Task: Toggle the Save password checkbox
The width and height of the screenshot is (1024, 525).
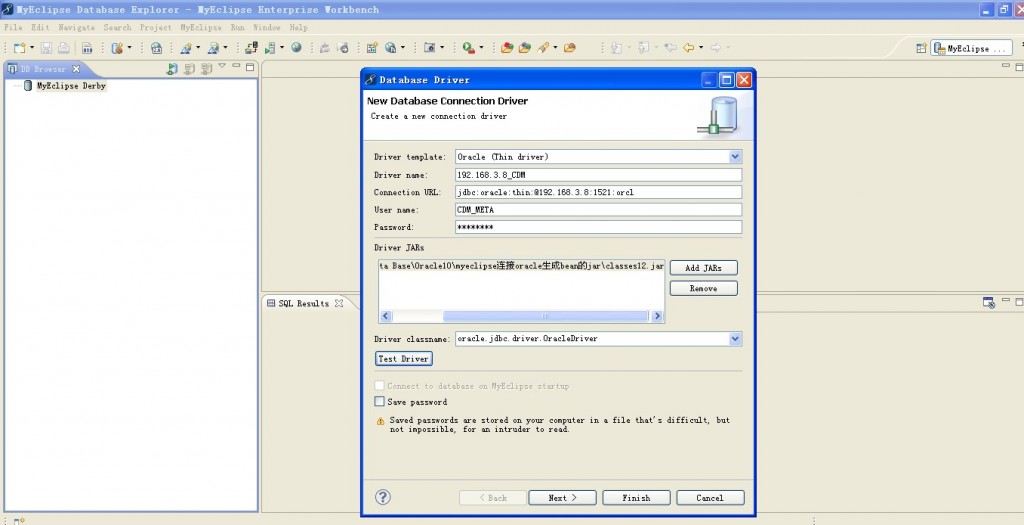Action: [379, 402]
